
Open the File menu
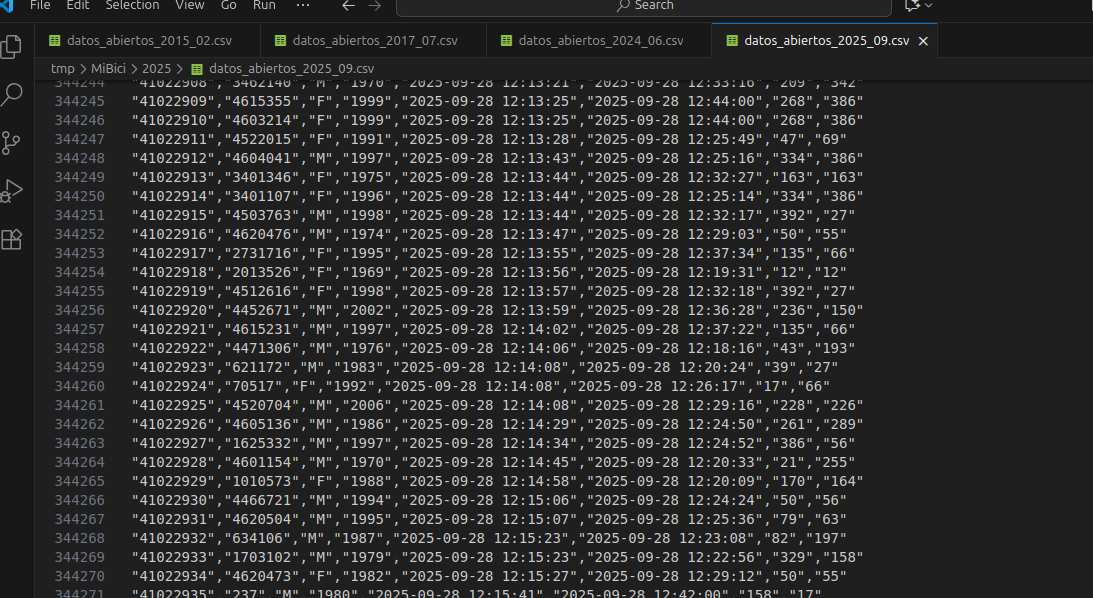pyautogui.click(x=41, y=5)
